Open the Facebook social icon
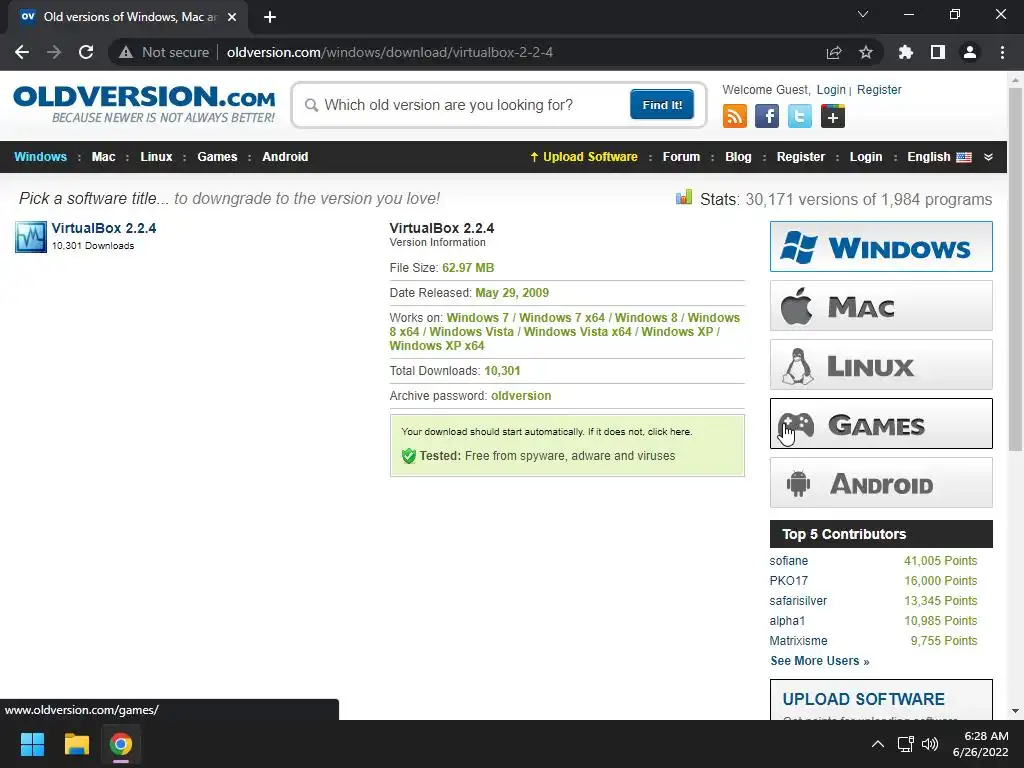The image size is (1024, 768). 767,116
